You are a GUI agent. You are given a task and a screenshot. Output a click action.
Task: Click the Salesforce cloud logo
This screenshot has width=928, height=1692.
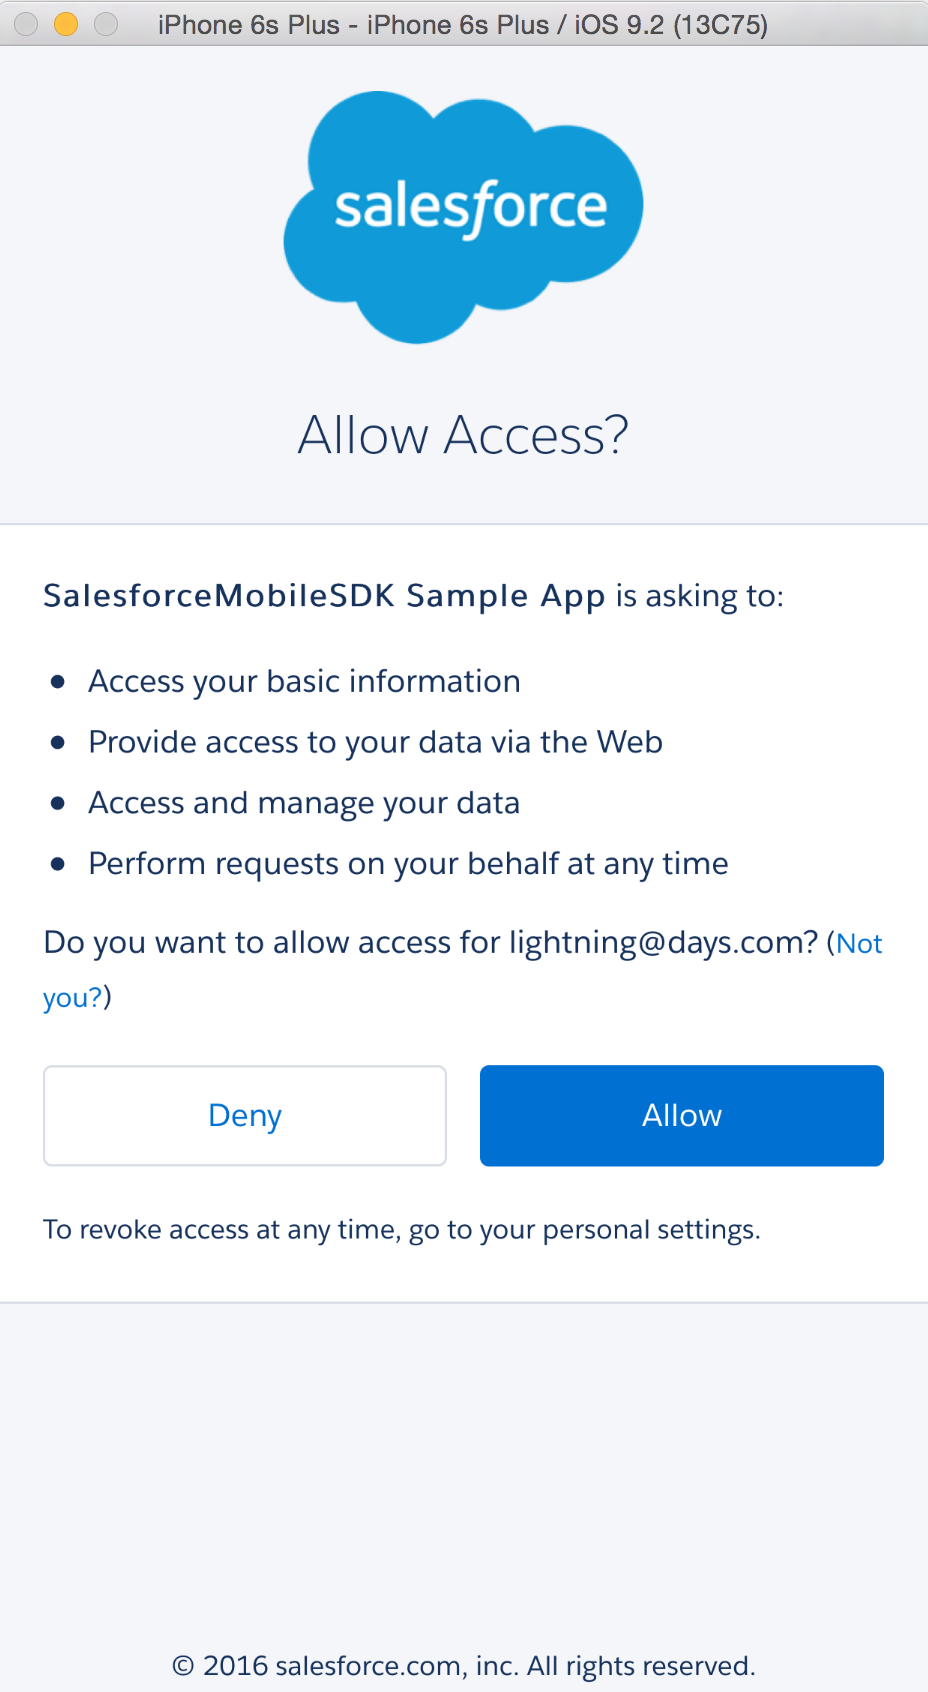(x=463, y=217)
